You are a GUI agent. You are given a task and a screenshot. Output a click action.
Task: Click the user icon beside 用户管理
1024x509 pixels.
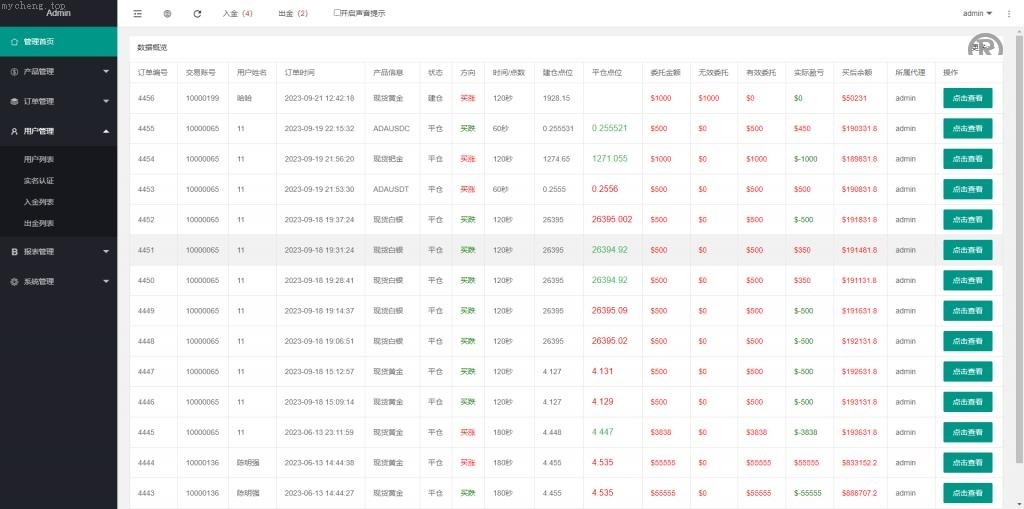point(14,131)
